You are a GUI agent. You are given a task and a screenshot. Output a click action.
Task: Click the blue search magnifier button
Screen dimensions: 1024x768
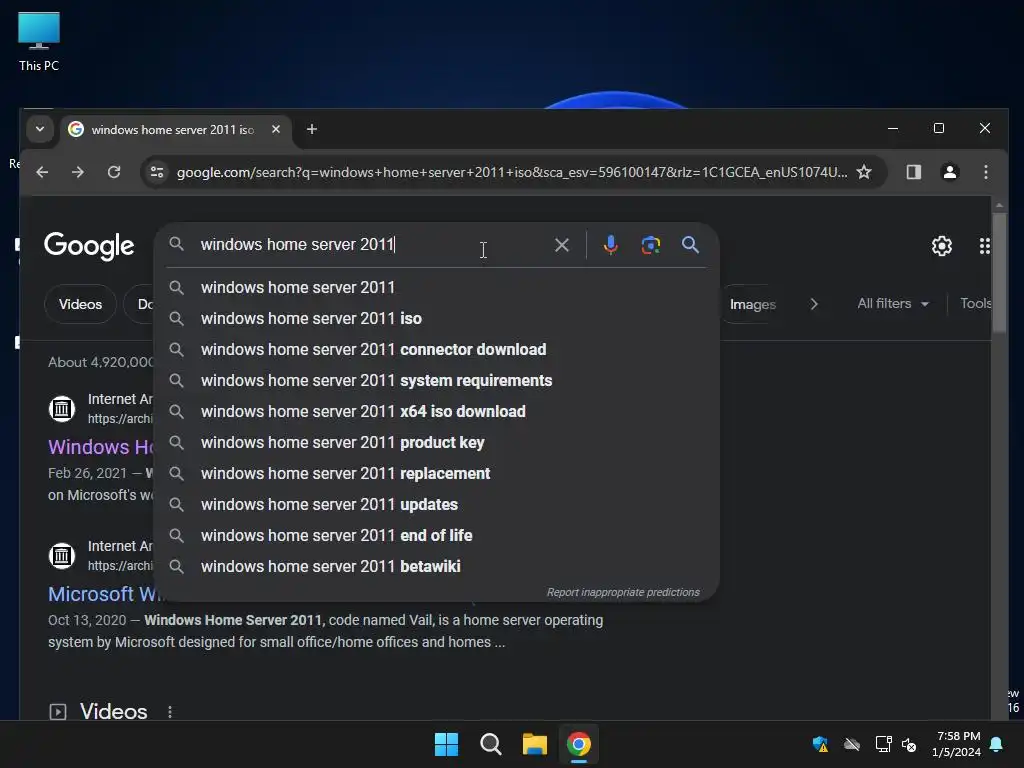tap(690, 245)
